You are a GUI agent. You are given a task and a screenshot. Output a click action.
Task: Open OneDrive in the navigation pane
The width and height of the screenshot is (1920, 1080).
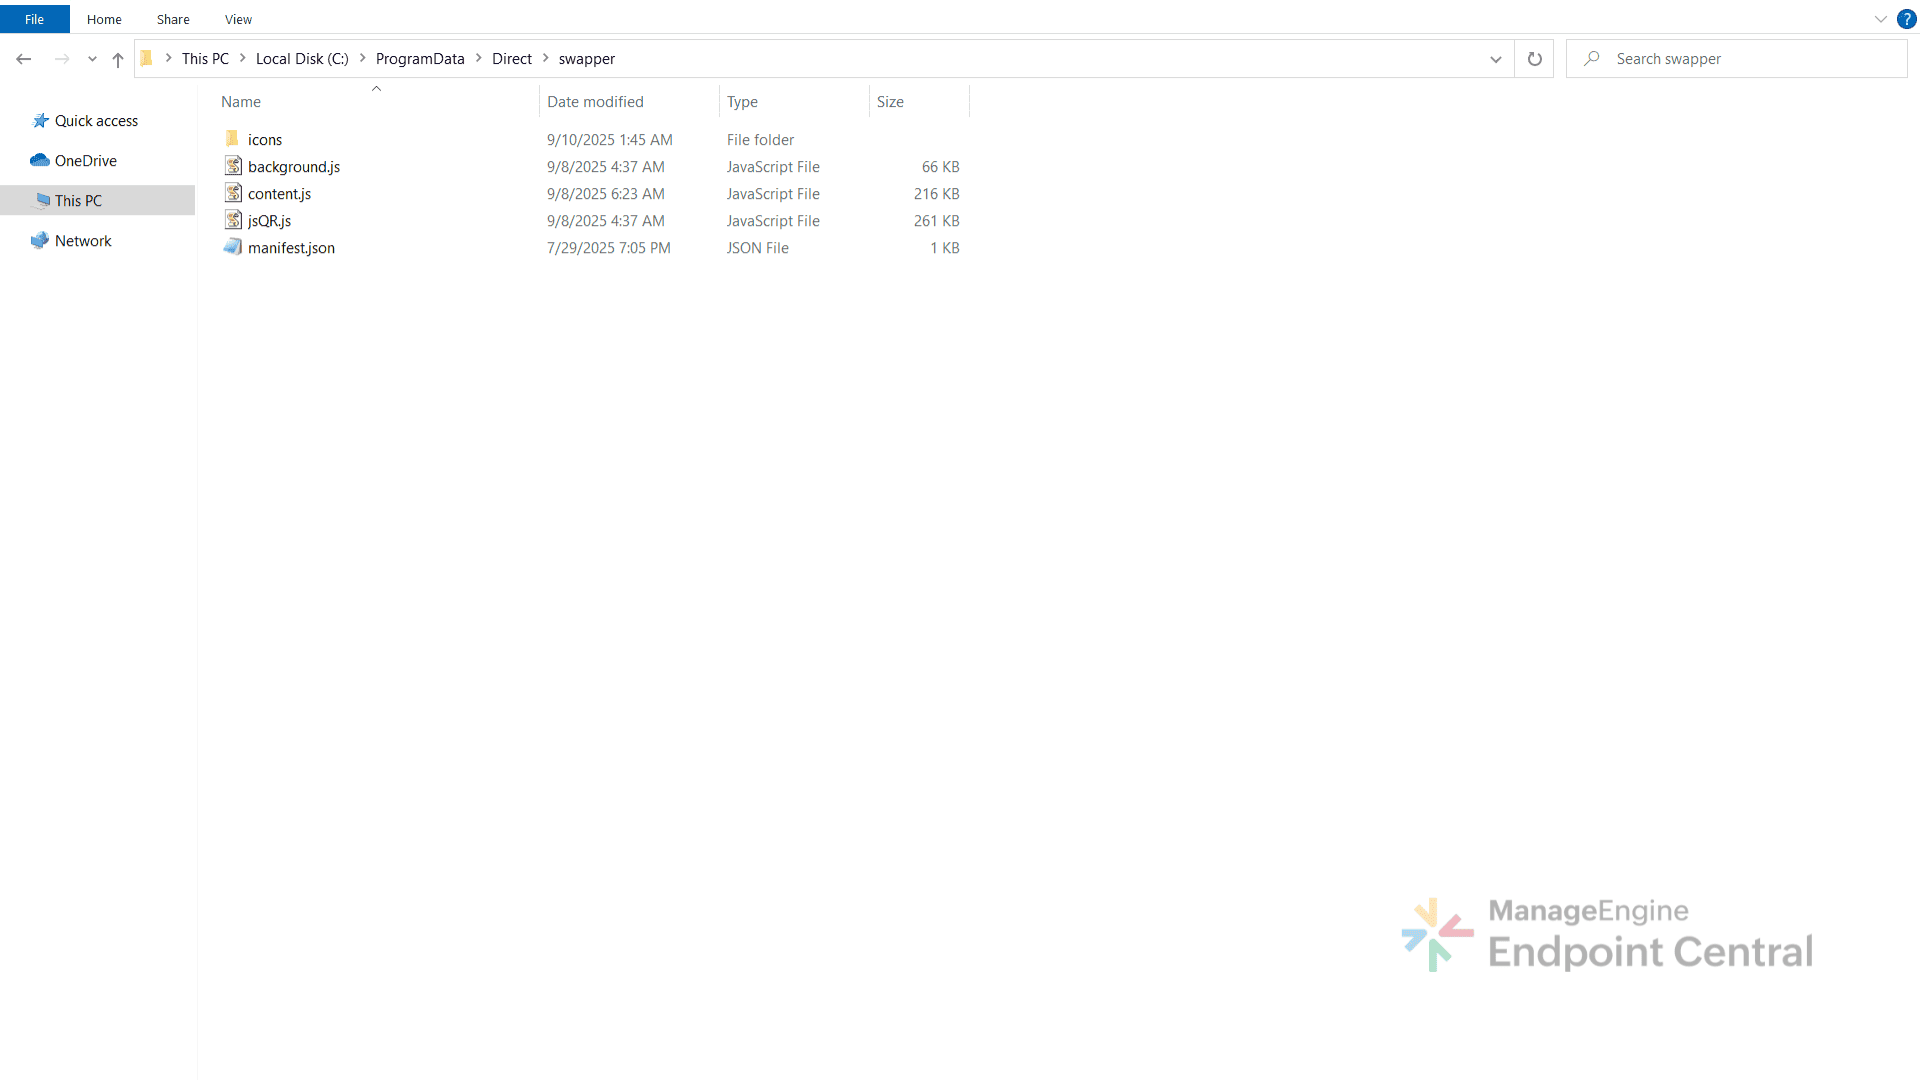(x=85, y=161)
